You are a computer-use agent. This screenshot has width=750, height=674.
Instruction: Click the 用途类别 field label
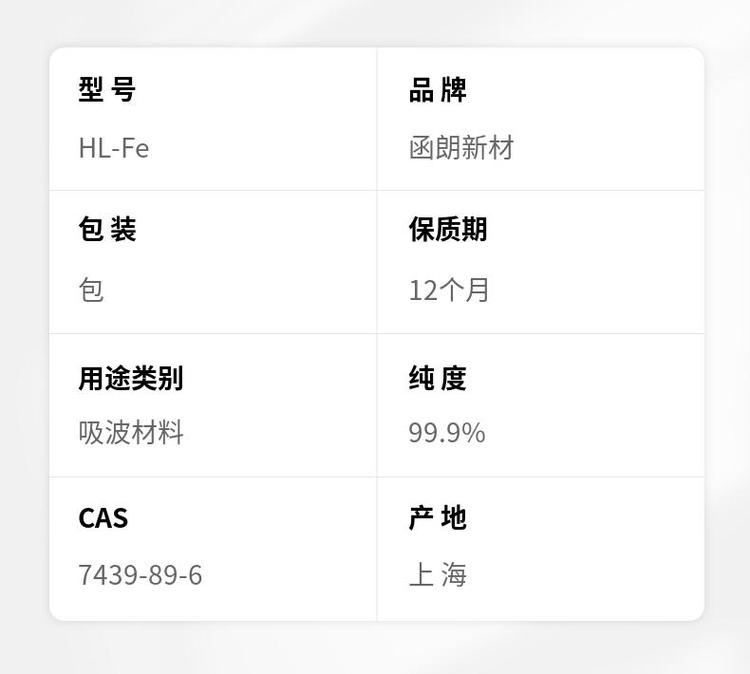[131, 379]
